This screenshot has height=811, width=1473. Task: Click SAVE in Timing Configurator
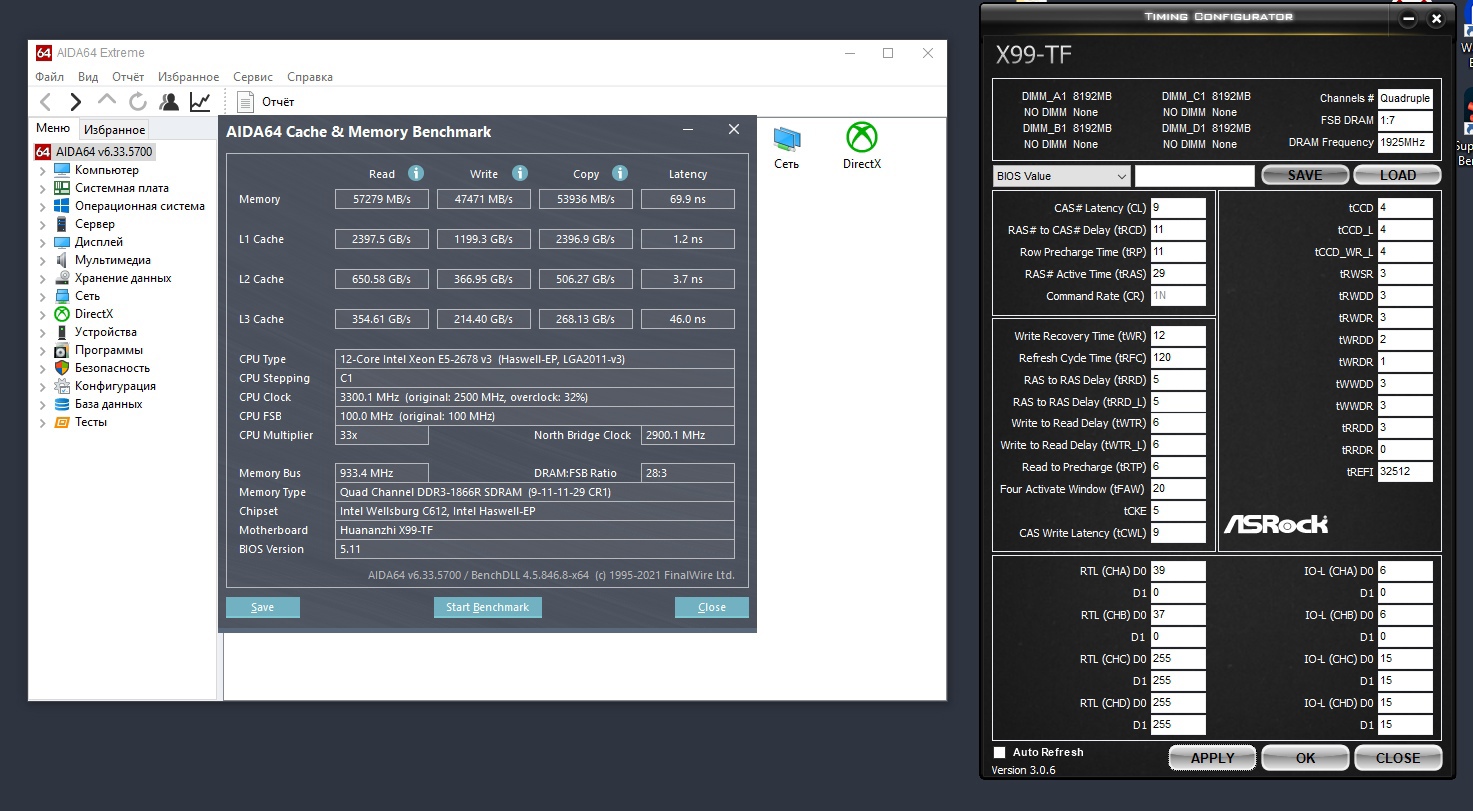coord(1305,175)
